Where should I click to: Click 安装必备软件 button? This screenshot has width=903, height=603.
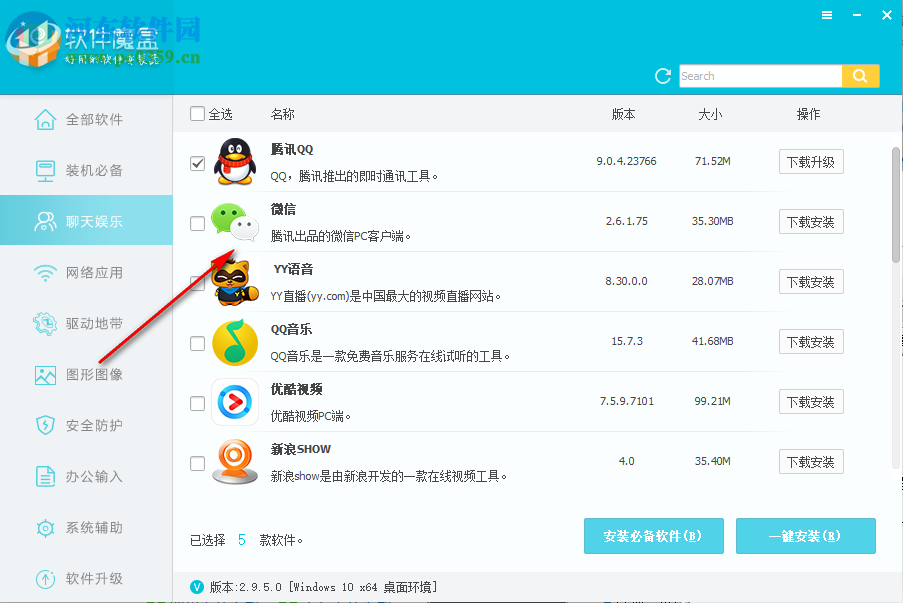[x=653, y=536]
